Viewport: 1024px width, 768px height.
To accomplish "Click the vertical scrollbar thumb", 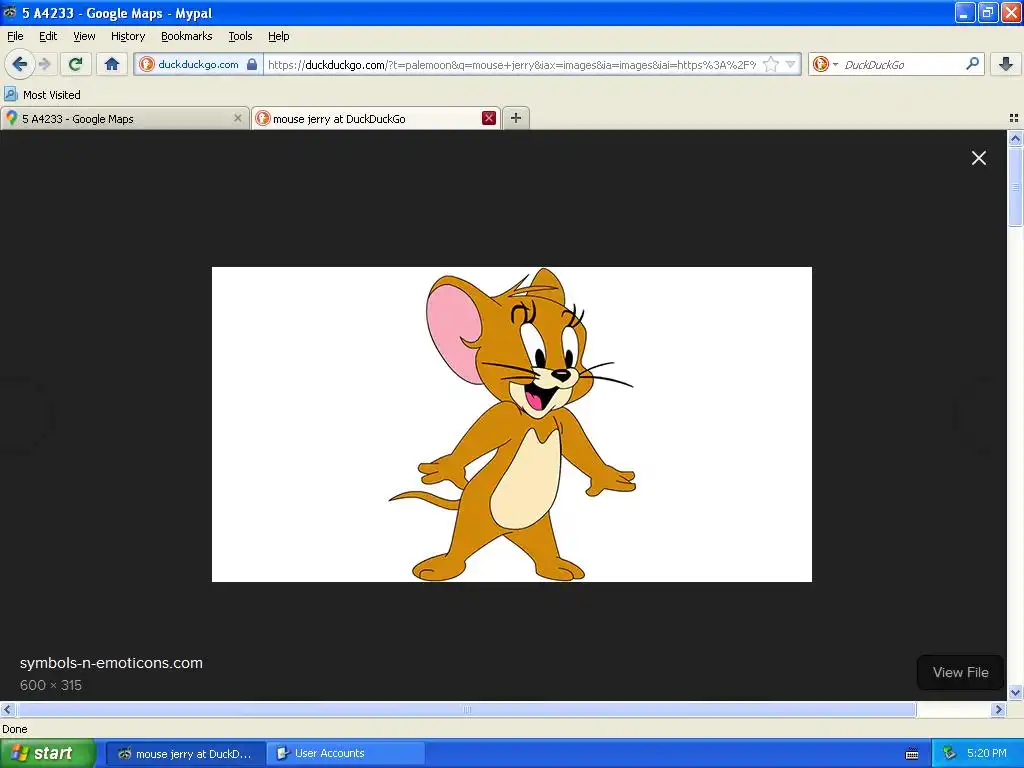I will pos(1015,187).
